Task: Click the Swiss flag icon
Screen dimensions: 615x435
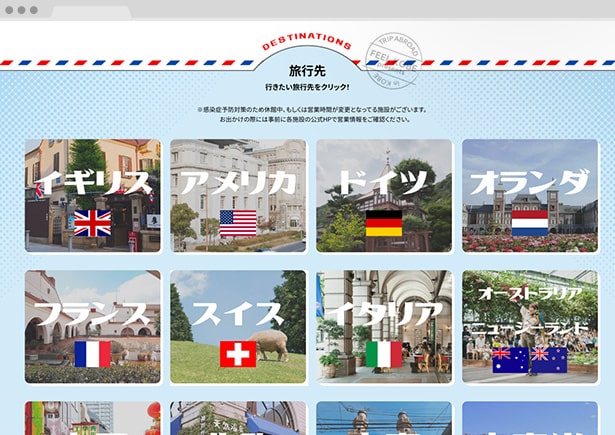Action: tap(238, 354)
